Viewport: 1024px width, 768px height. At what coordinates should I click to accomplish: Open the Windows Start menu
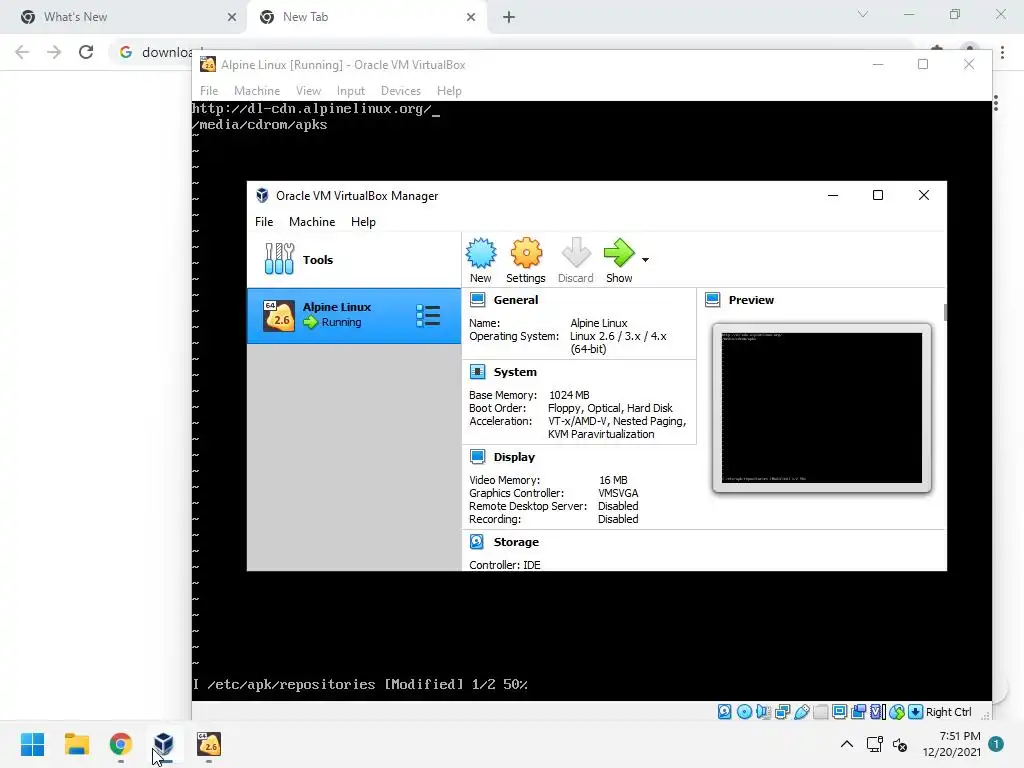(32, 744)
